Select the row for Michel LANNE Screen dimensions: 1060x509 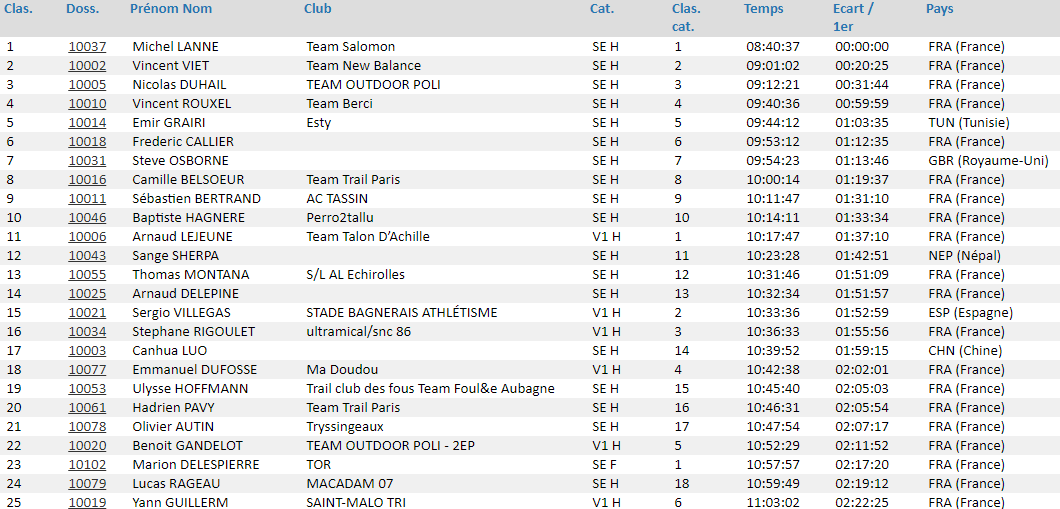pyautogui.click(x=530, y=47)
